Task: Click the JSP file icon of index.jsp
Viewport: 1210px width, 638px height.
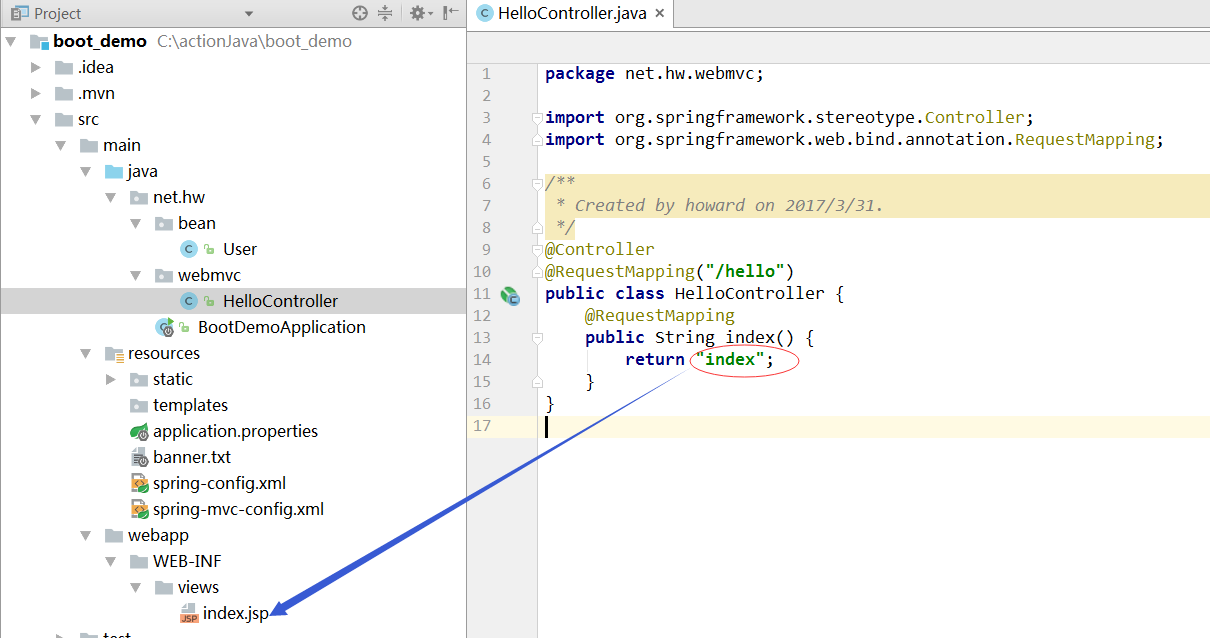Action: point(189,613)
